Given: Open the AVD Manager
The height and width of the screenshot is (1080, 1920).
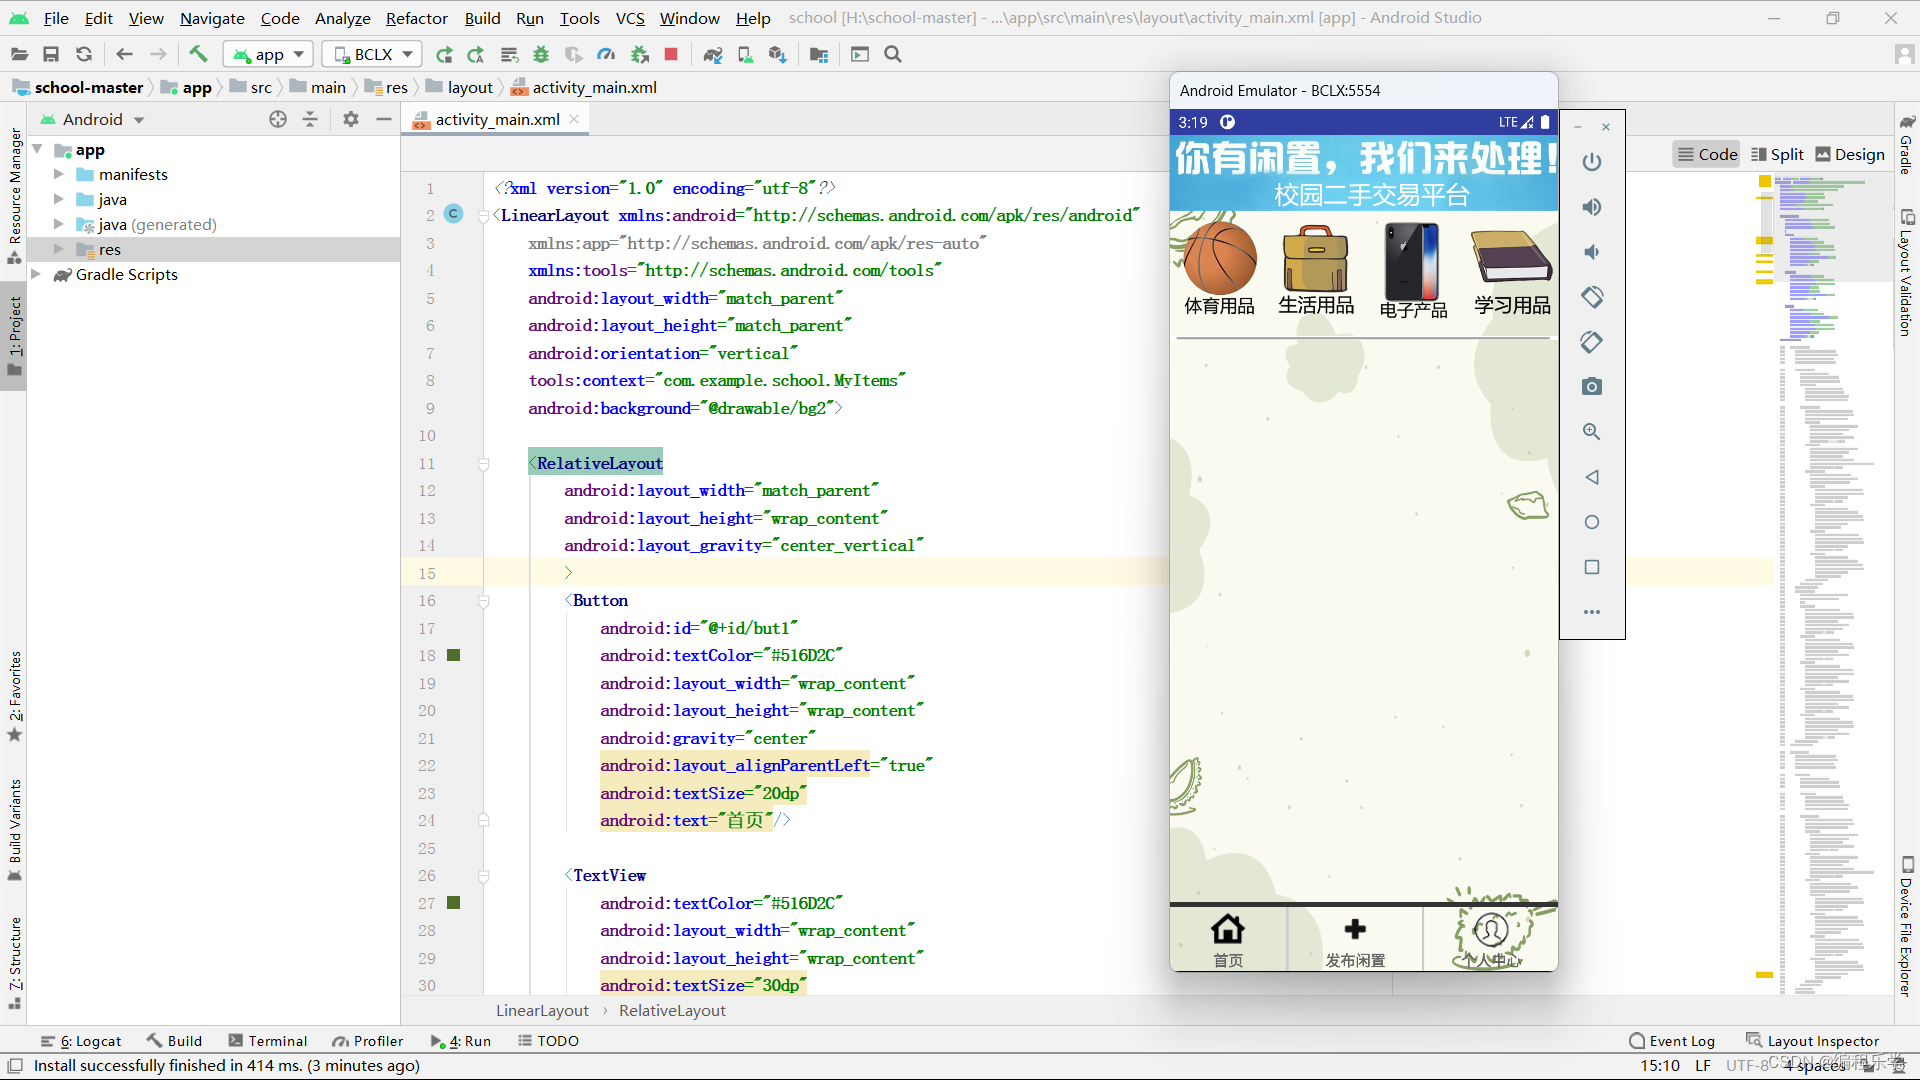Looking at the screenshot, I should 745,54.
